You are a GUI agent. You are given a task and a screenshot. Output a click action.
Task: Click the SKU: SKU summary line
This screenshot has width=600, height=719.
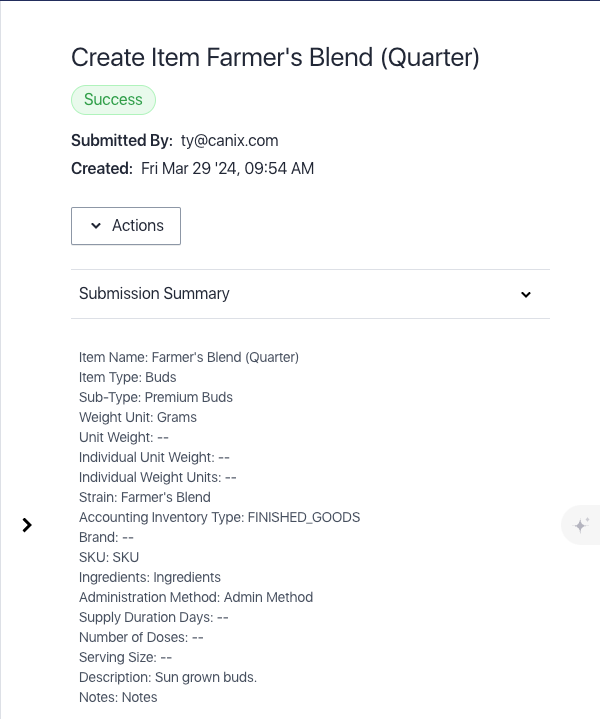[109, 557]
